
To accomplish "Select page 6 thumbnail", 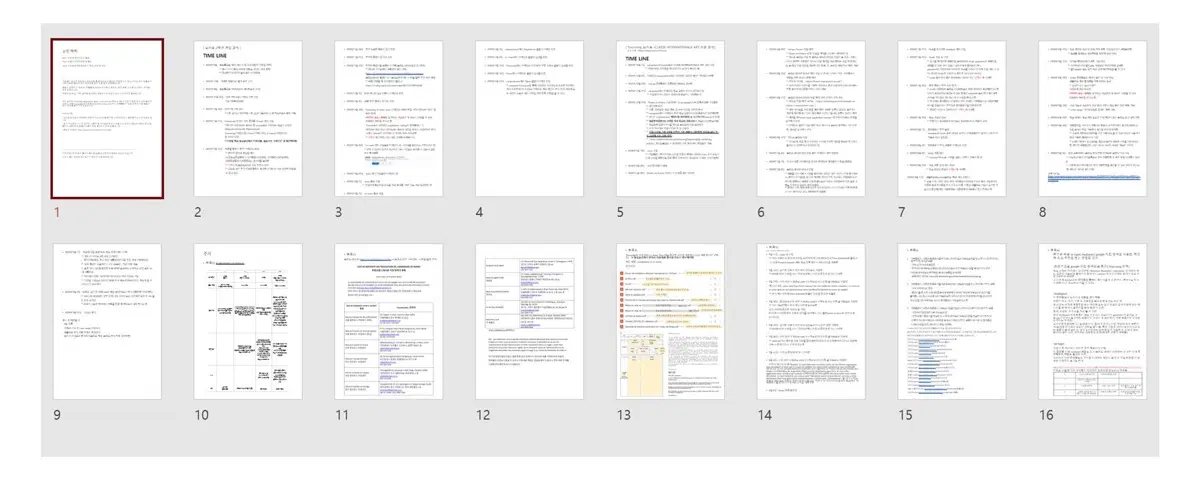I will pos(812,119).
